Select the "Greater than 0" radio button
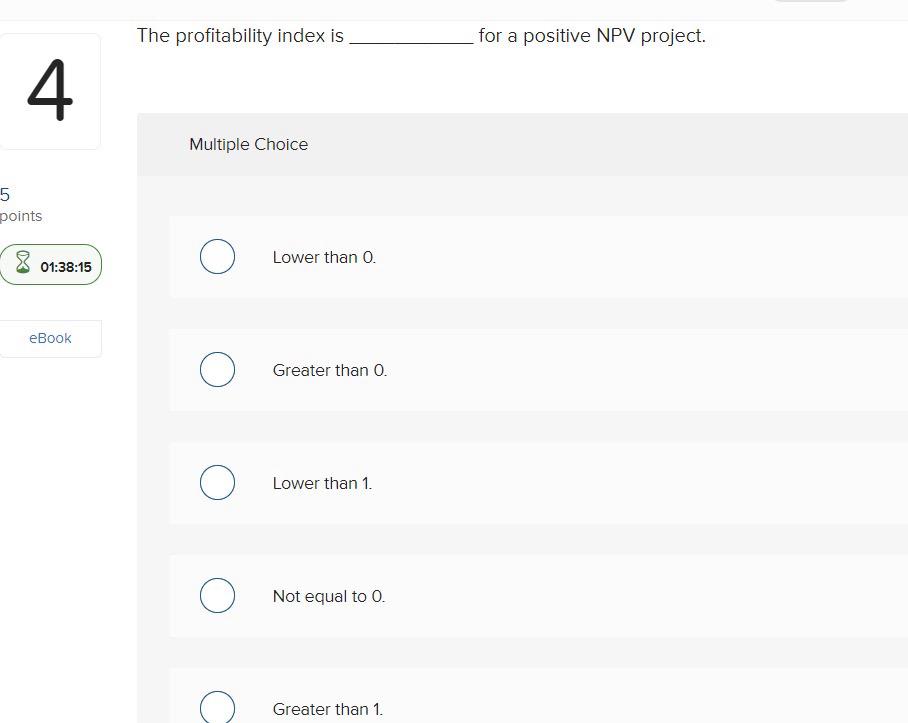The width and height of the screenshot is (908, 723). [217, 369]
